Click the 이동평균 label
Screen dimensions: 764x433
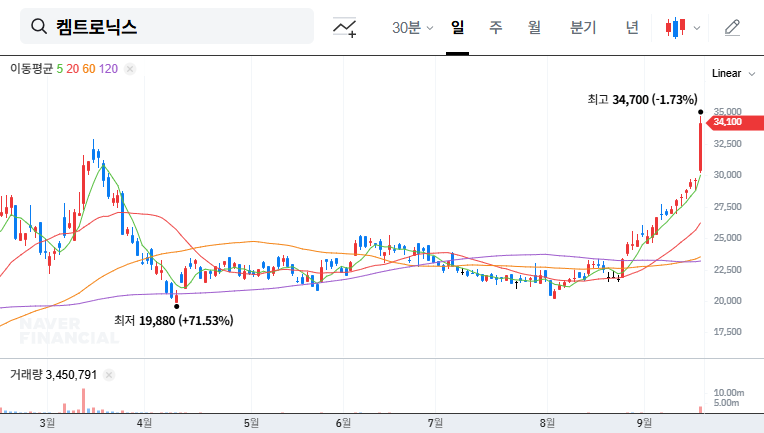pyautogui.click(x=31, y=69)
